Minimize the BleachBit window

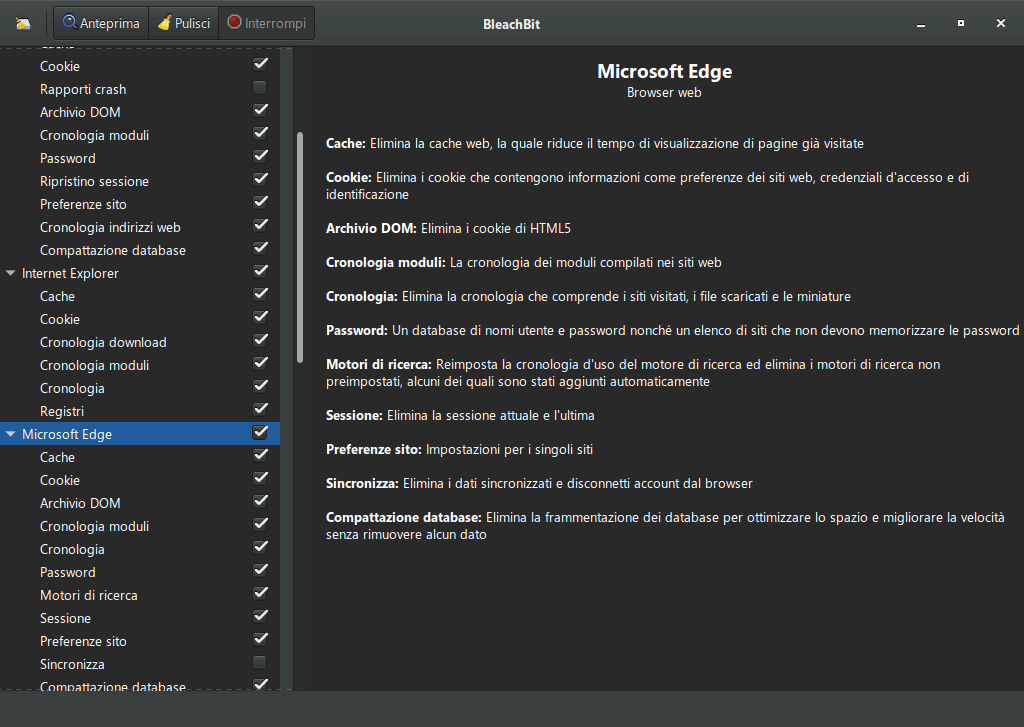tap(921, 24)
